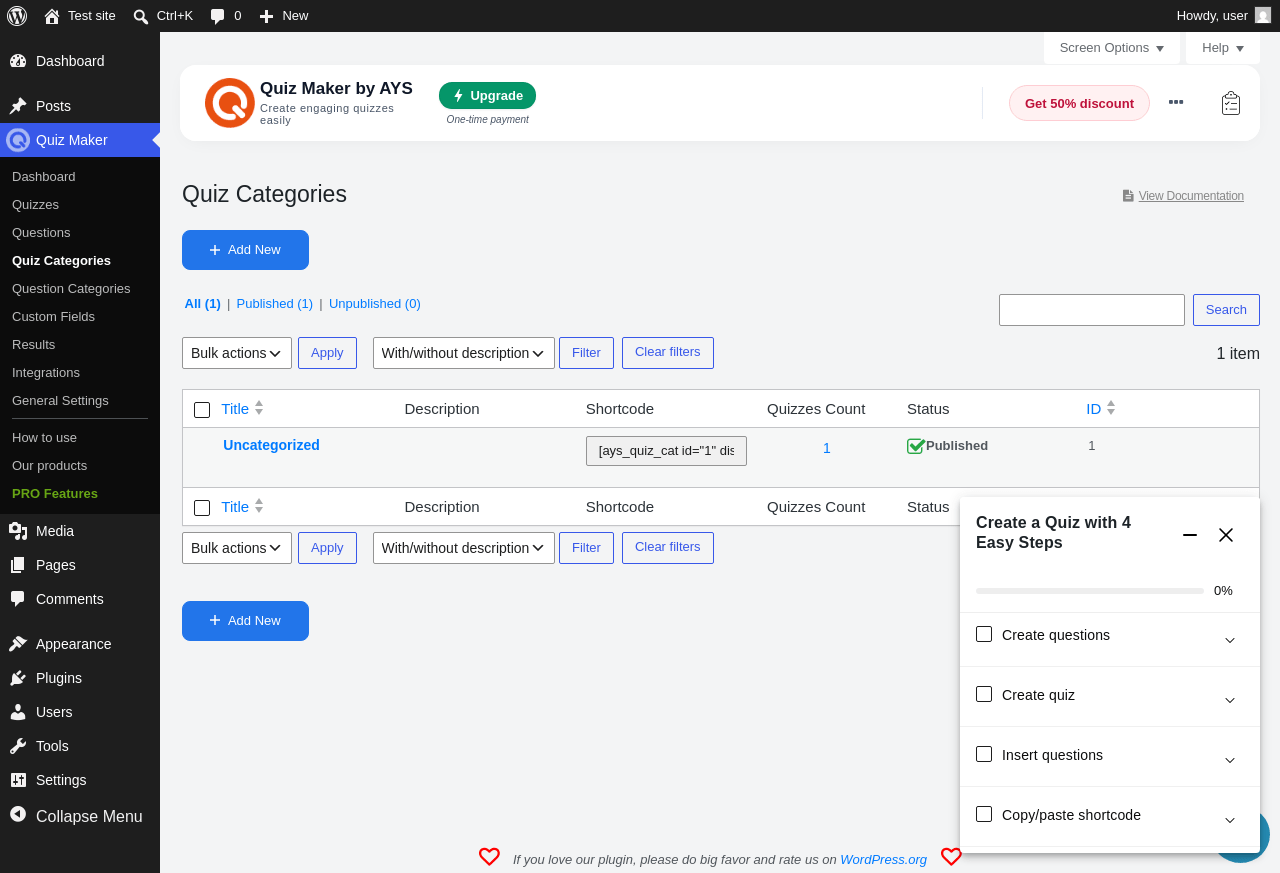
Task: Click the Plugins plug icon
Action: (x=18, y=678)
